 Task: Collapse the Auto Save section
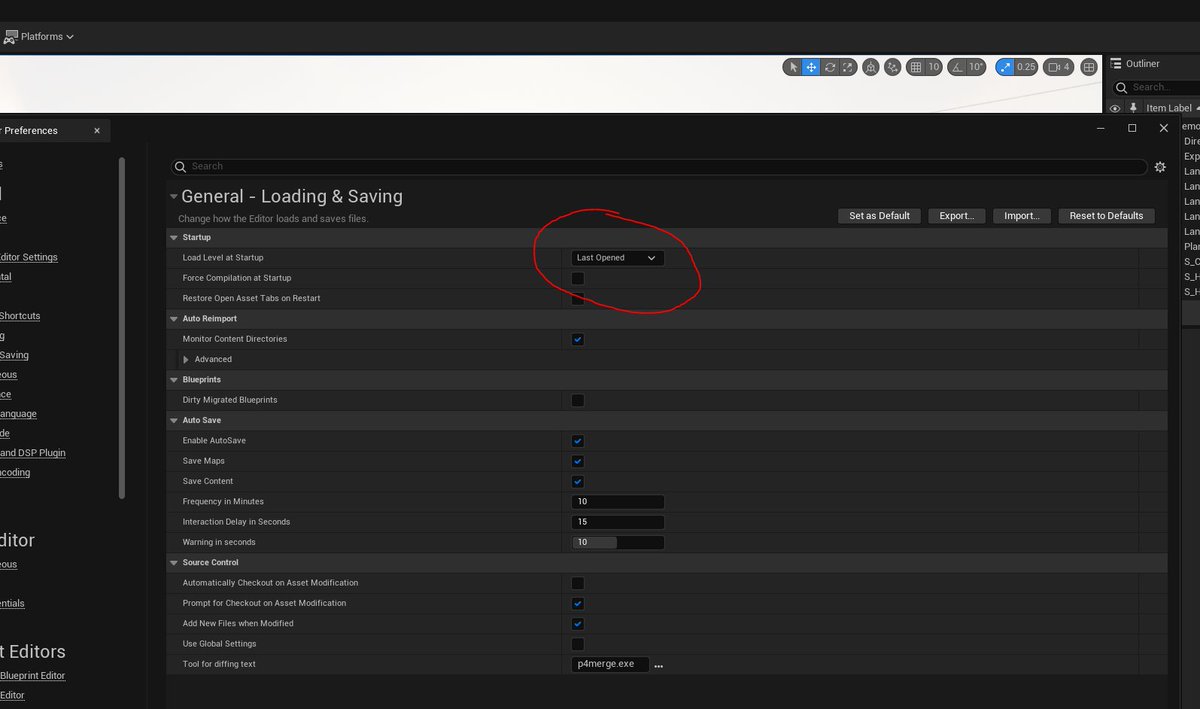(x=174, y=421)
